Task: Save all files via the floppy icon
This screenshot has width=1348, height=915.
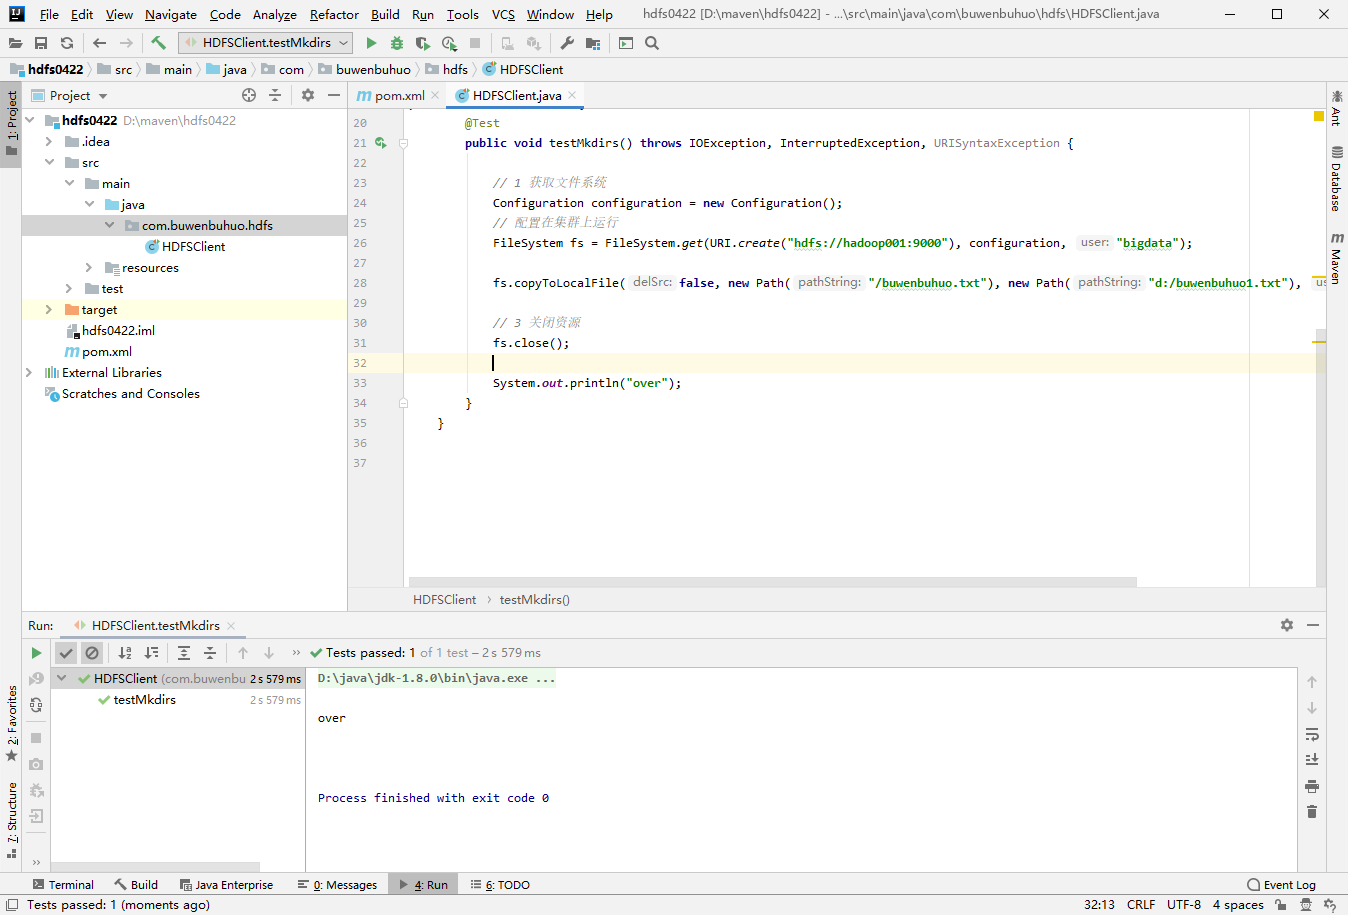Action: pos(41,43)
